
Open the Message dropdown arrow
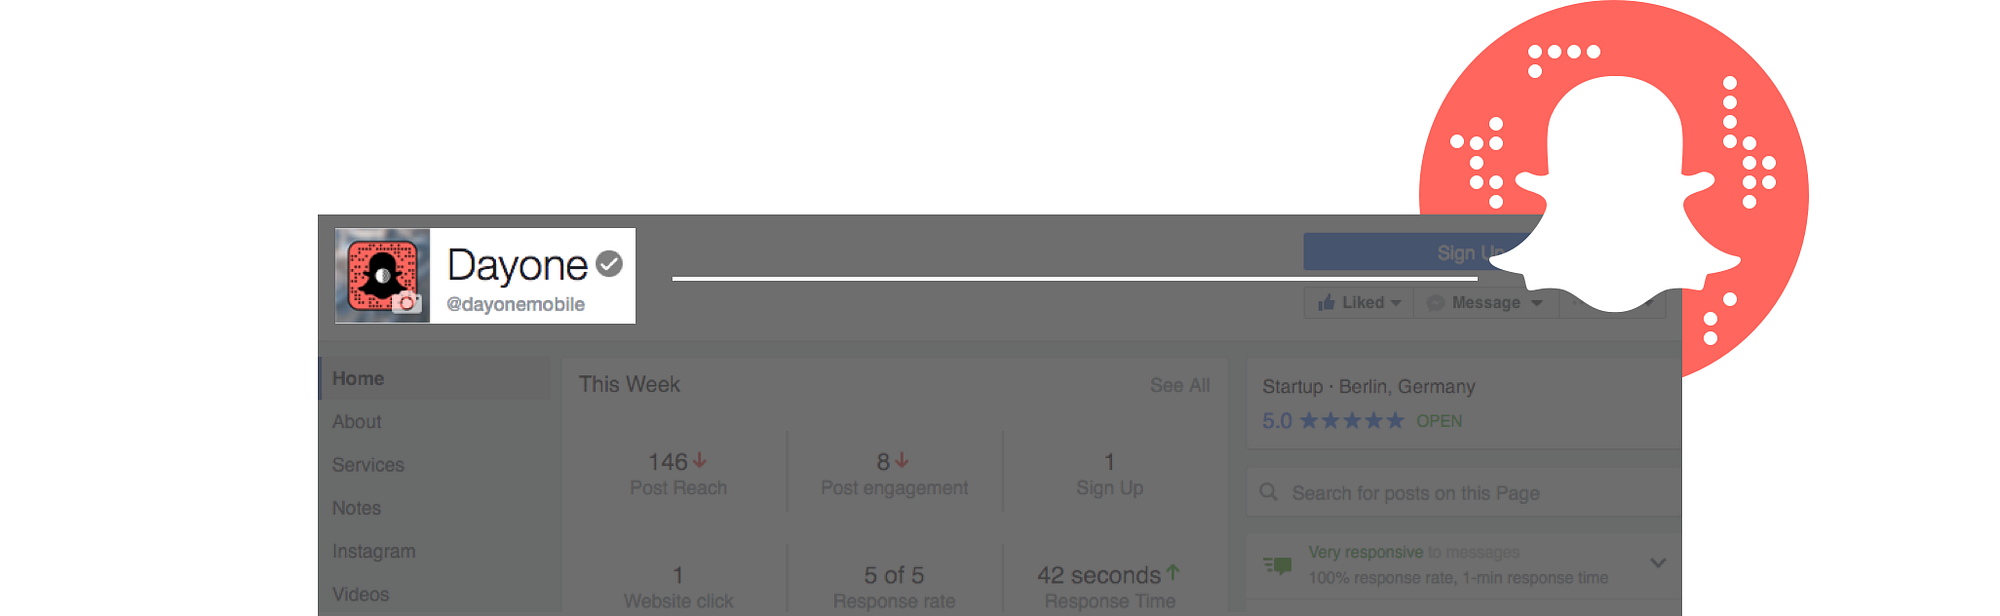1537,303
